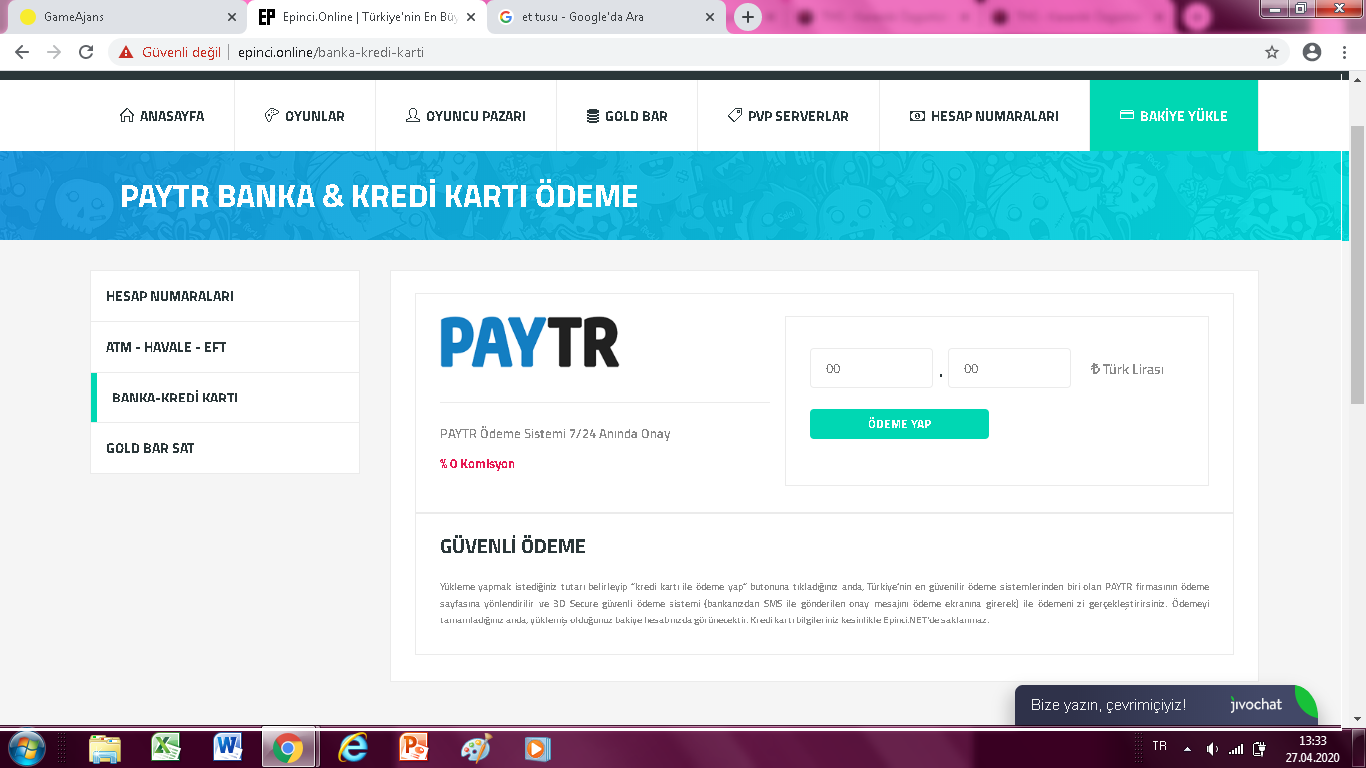
Task: Open PowerPoint from the taskbar
Action: (413, 747)
